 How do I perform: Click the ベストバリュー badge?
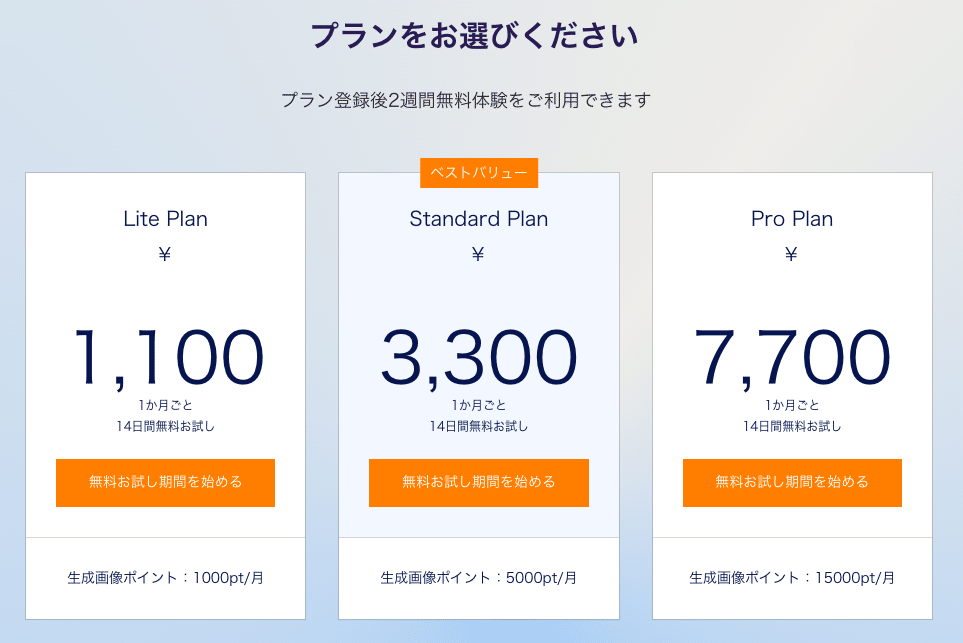(x=479, y=173)
